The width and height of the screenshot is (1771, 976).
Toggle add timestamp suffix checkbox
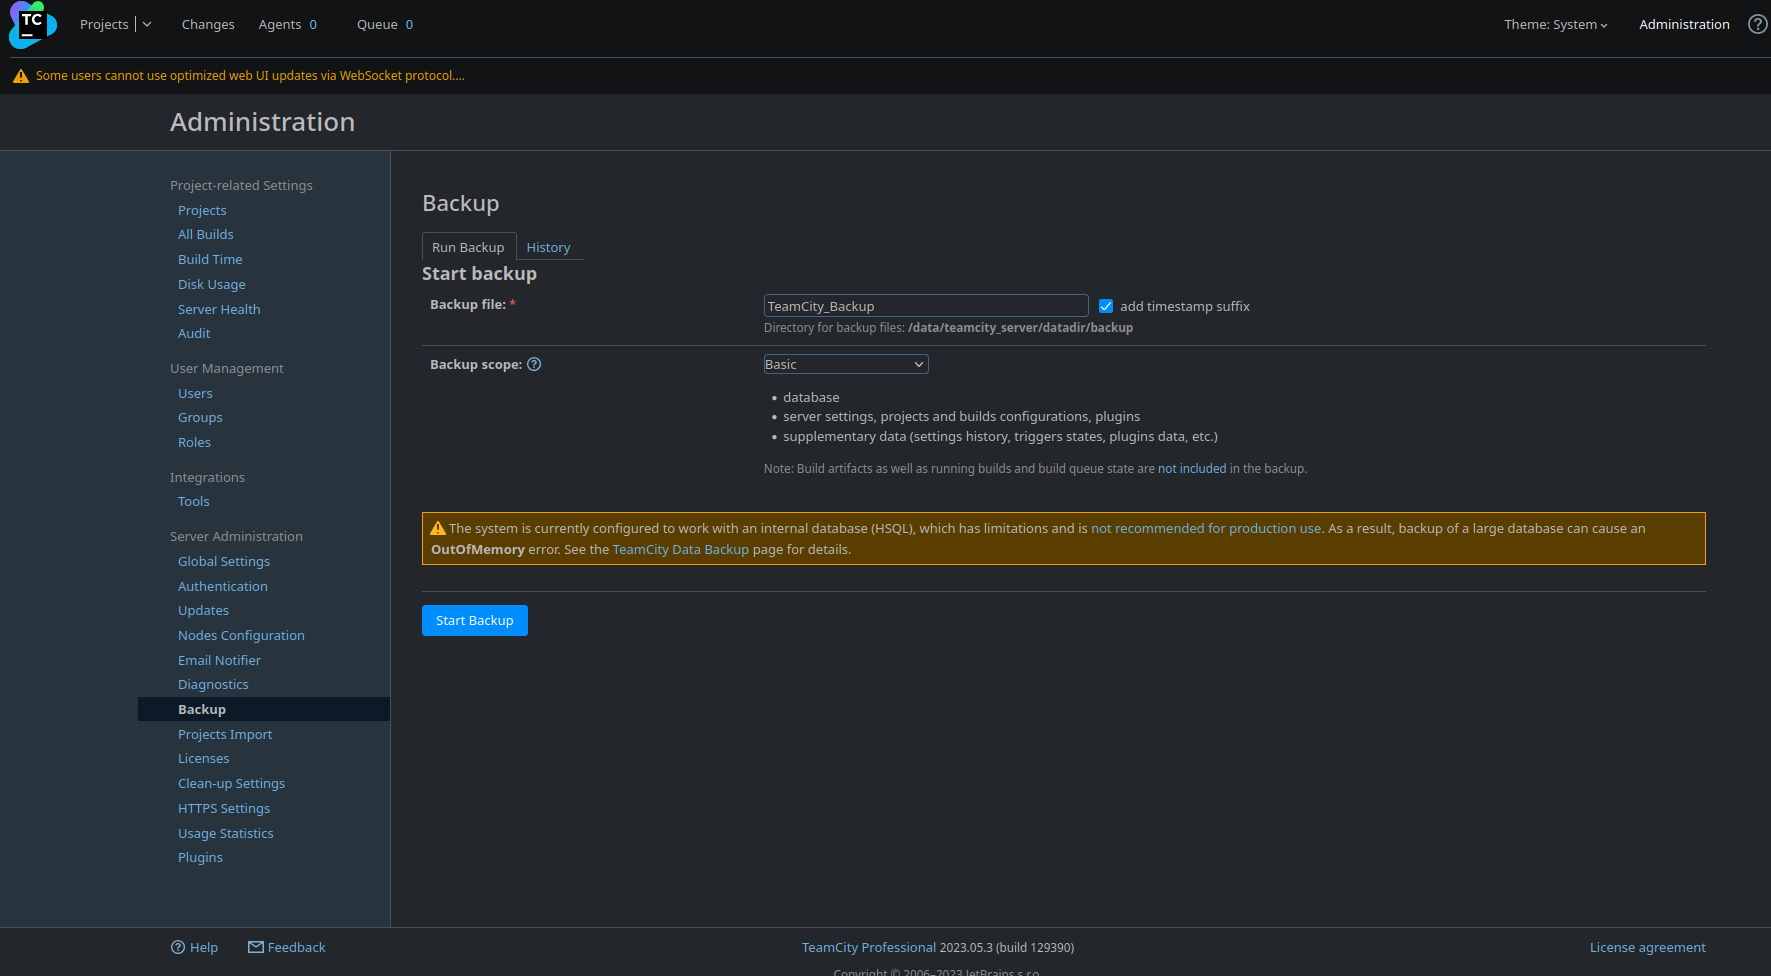(x=1106, y=306)
